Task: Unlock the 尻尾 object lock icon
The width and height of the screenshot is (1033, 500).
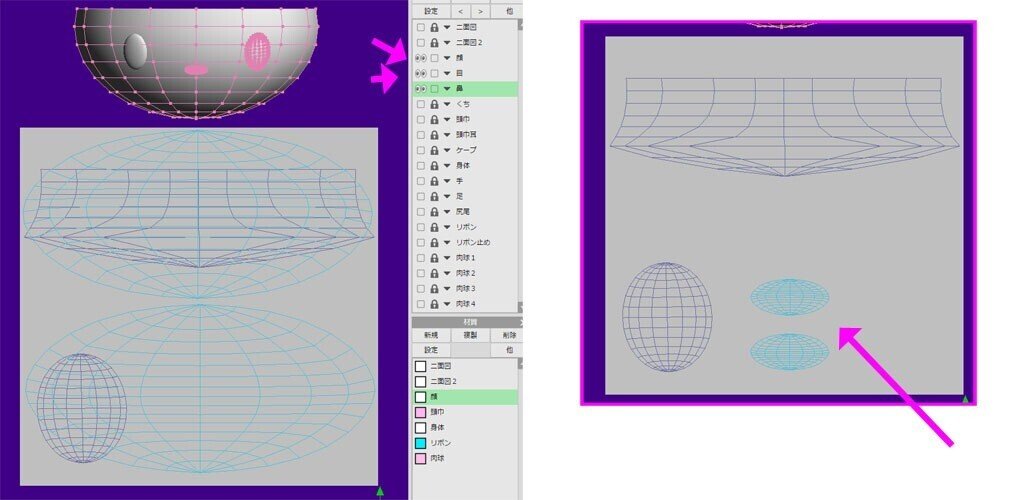Action: click(434, 211)
